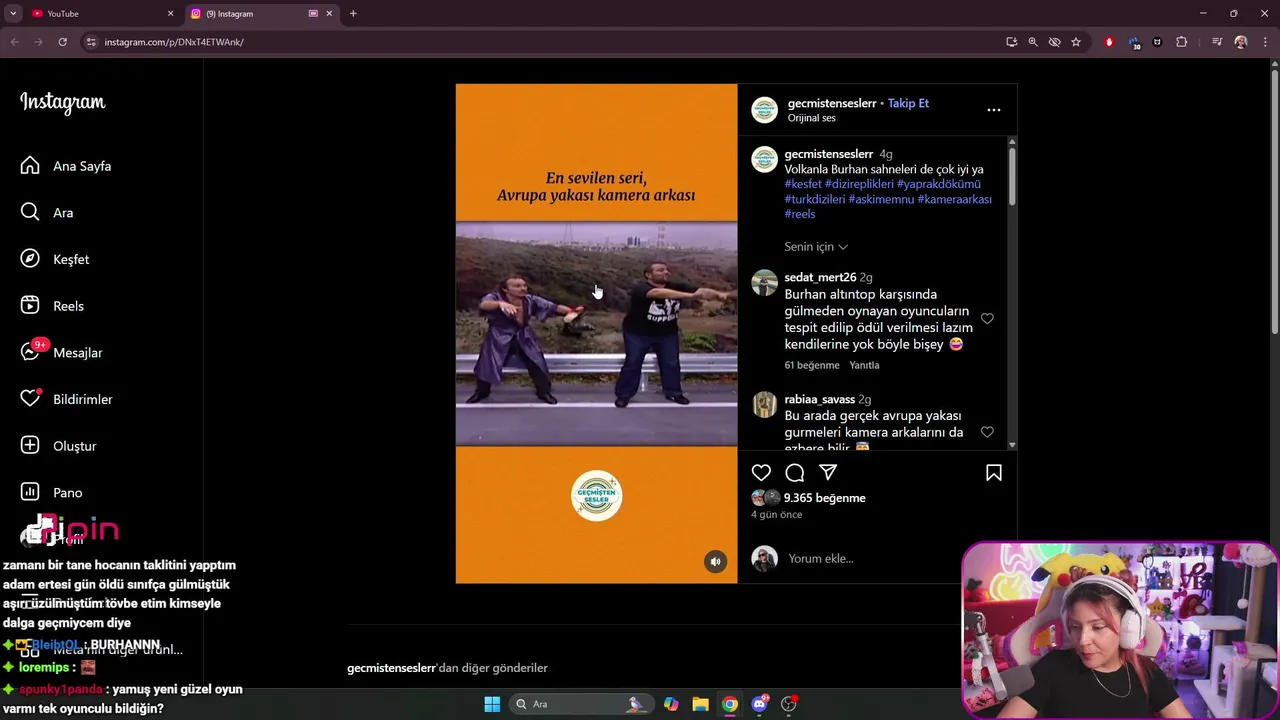Open Chrome profile avatar

coord(1241,42)
